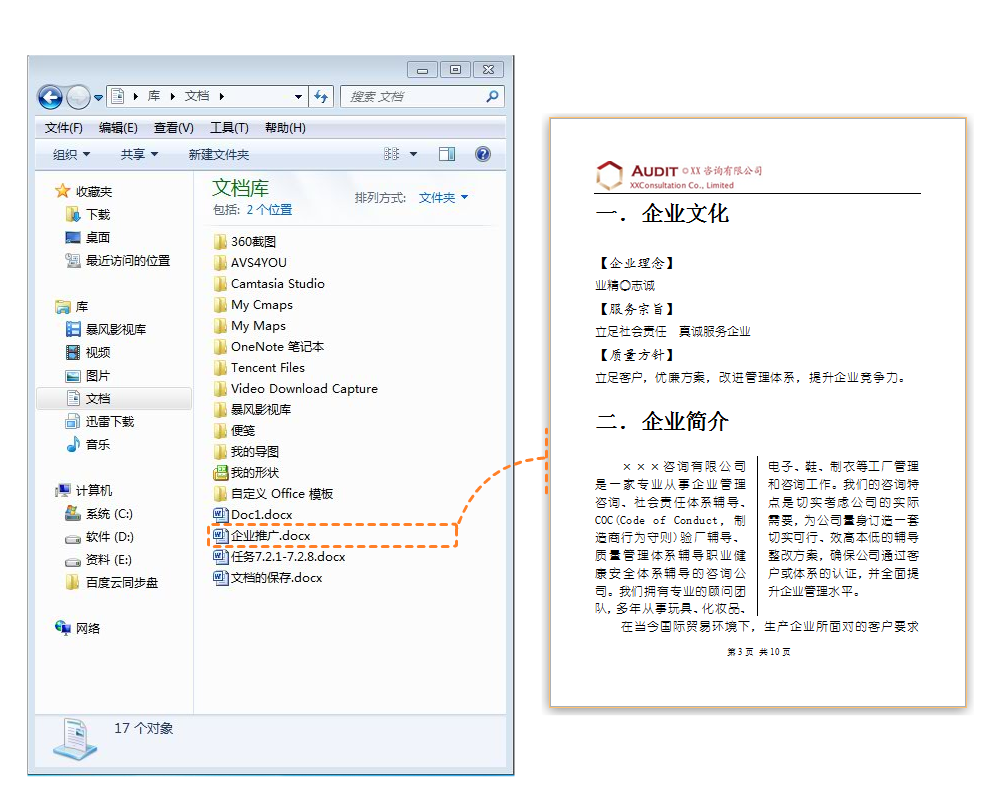The image size is (1000, 800).
Task: Click the 便笺 folder icon
Action: point(220,431)
